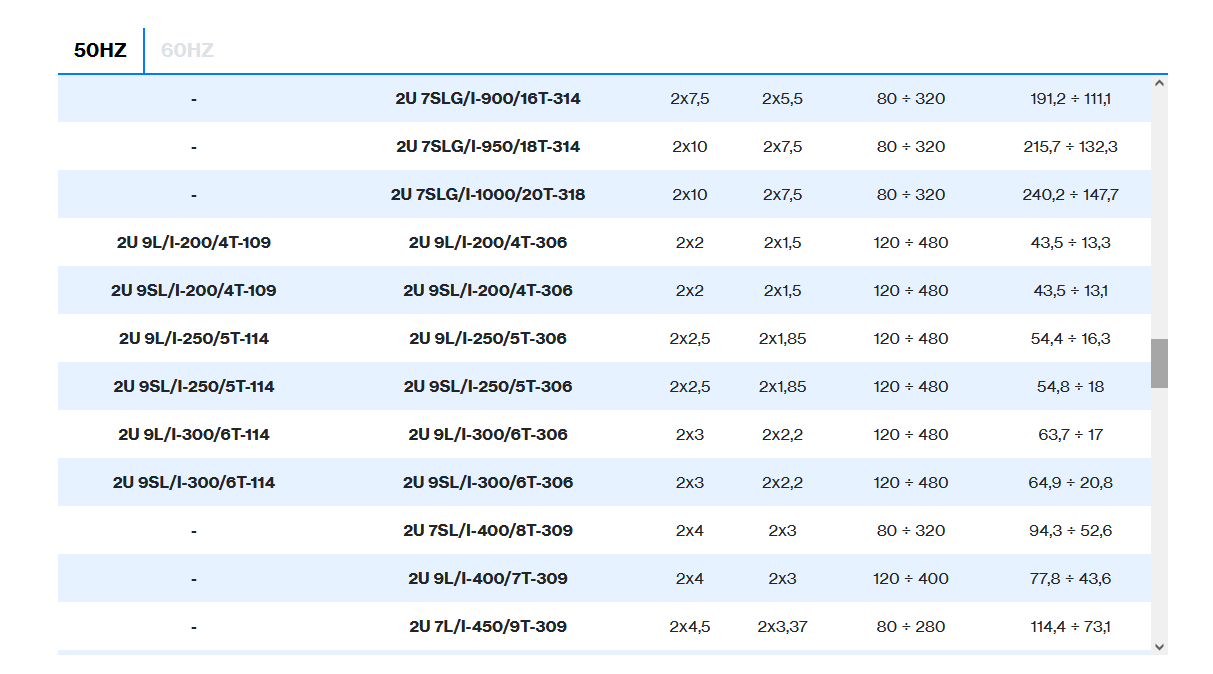Click the 94,3 ÷ 52,6 value cell
The height and width of the screenshot is (674, 1213).
1070,531
